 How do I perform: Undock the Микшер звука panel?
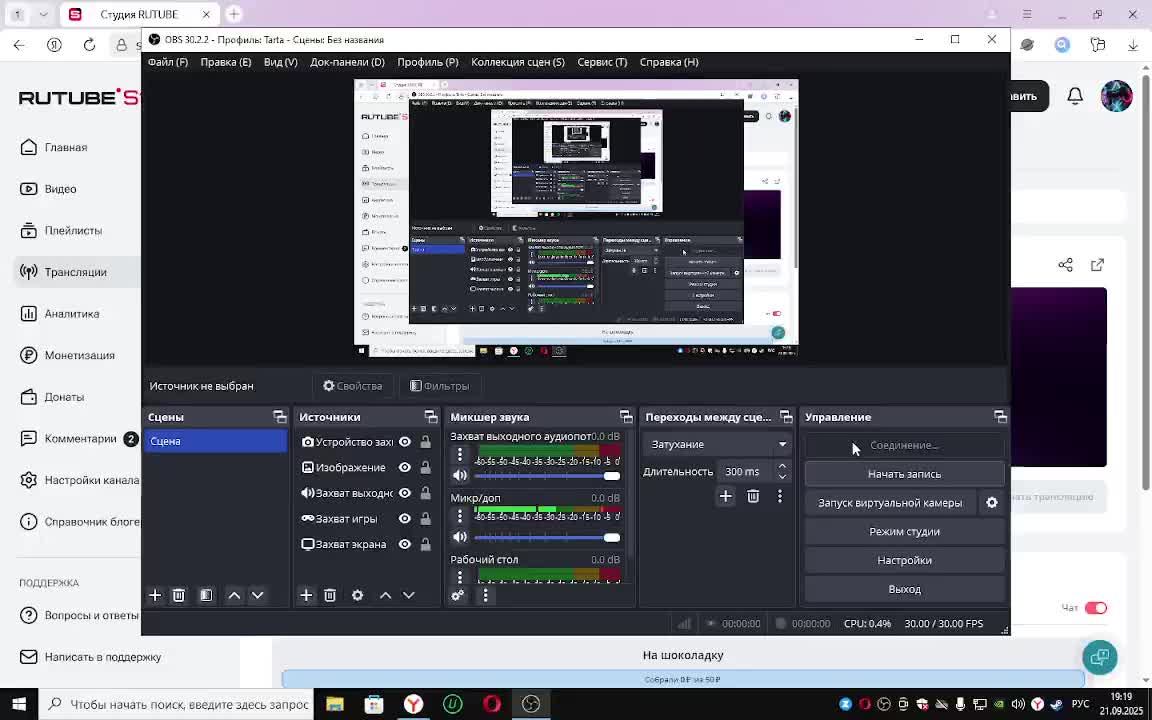pyautogui.click(x=626, y=417)
